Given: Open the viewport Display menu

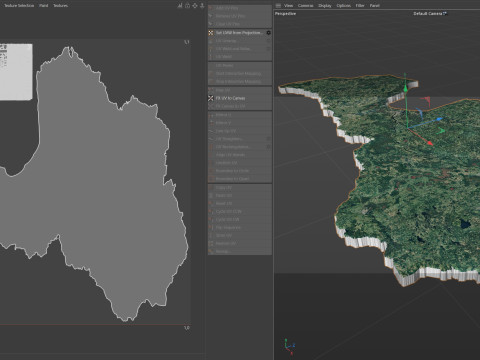Looking at the screenshot, I should point(325,5).
